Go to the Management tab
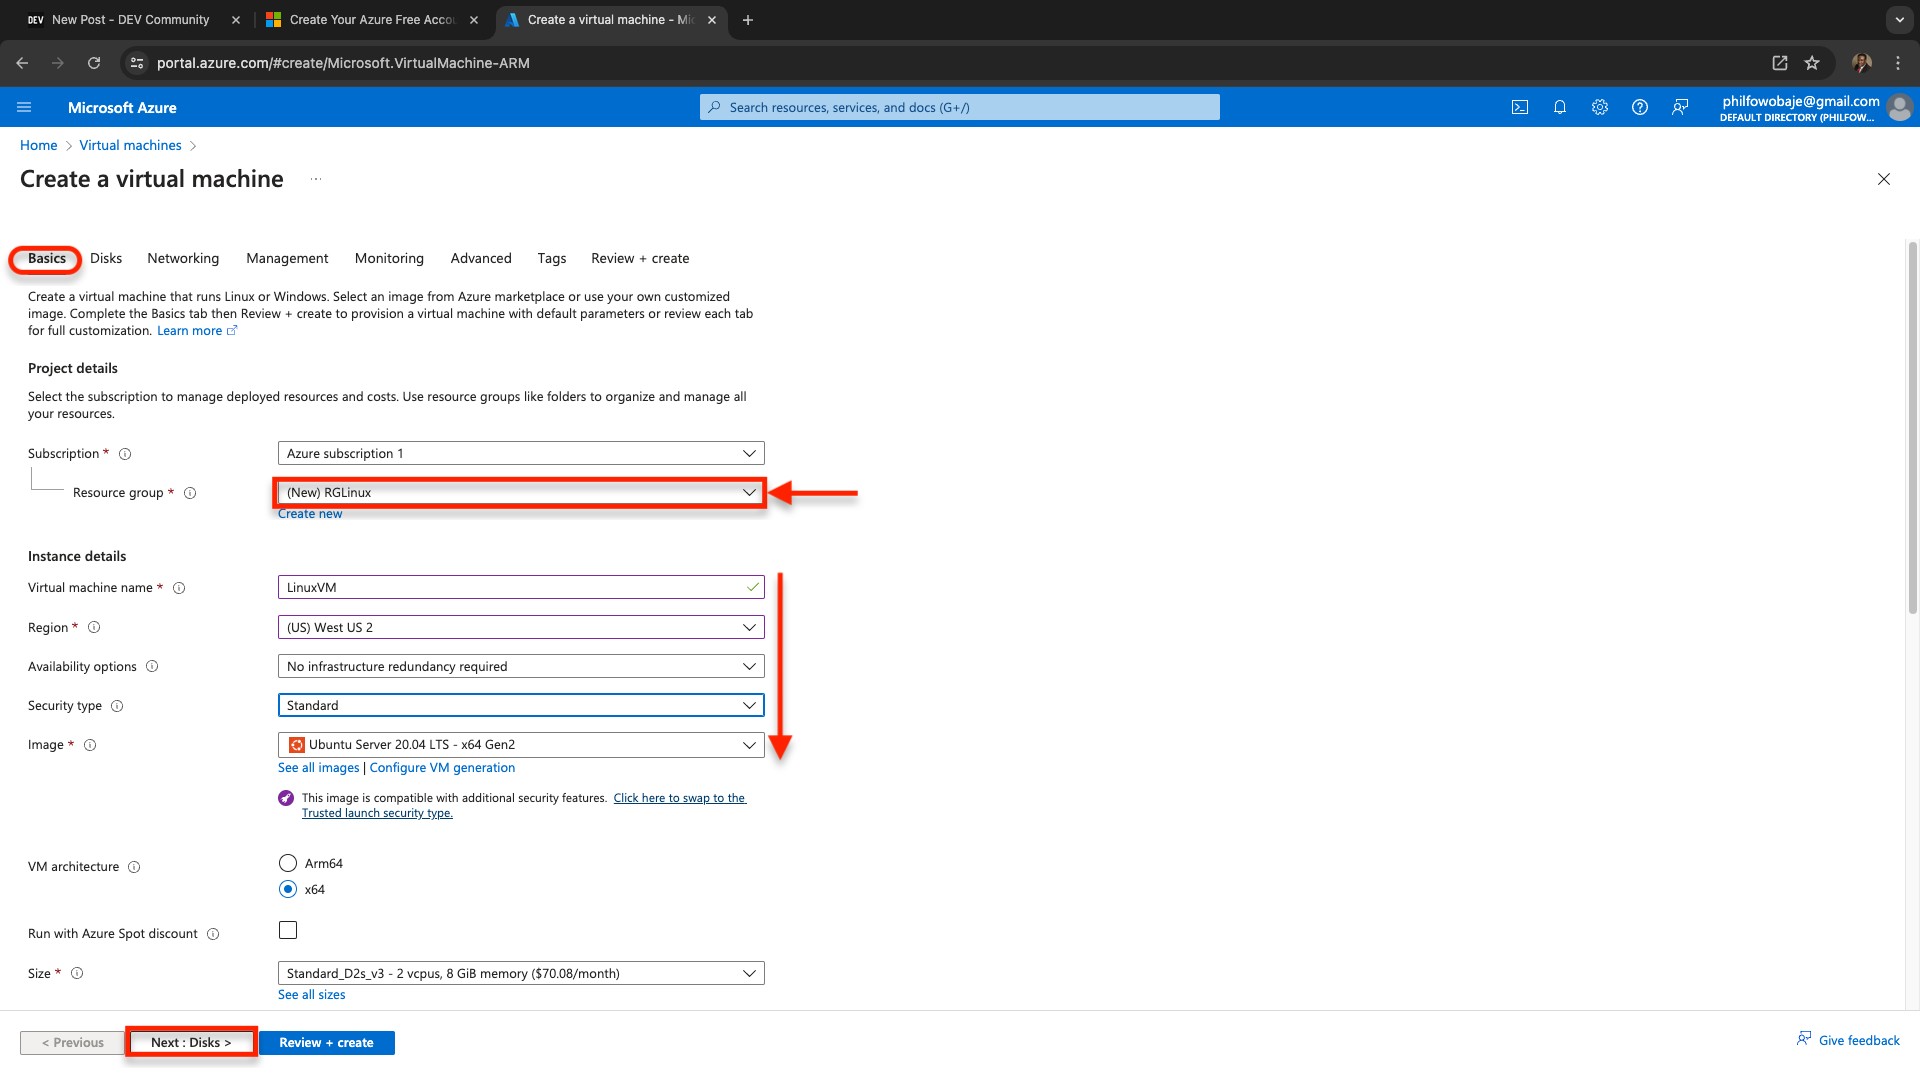 [x=287, y=258]
